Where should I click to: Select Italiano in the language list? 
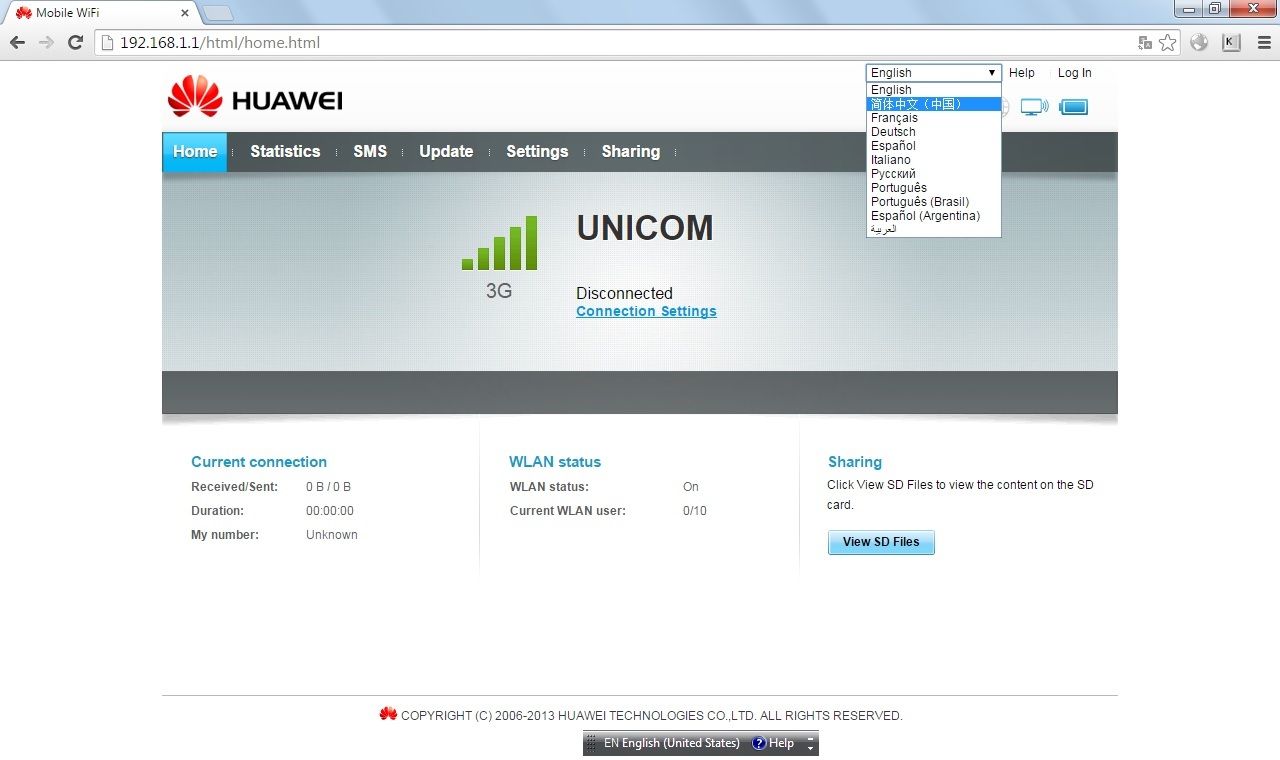[x=934, y=160]
